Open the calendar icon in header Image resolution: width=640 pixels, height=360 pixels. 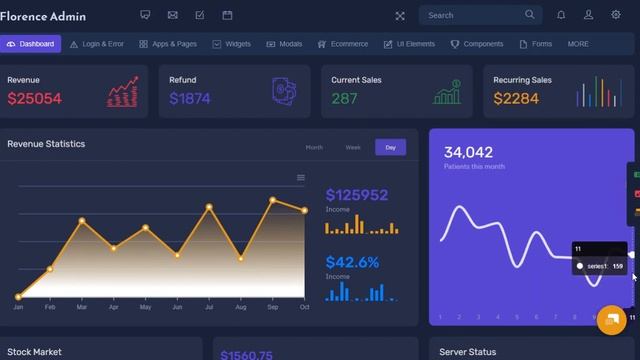click(x=227, y=15)
